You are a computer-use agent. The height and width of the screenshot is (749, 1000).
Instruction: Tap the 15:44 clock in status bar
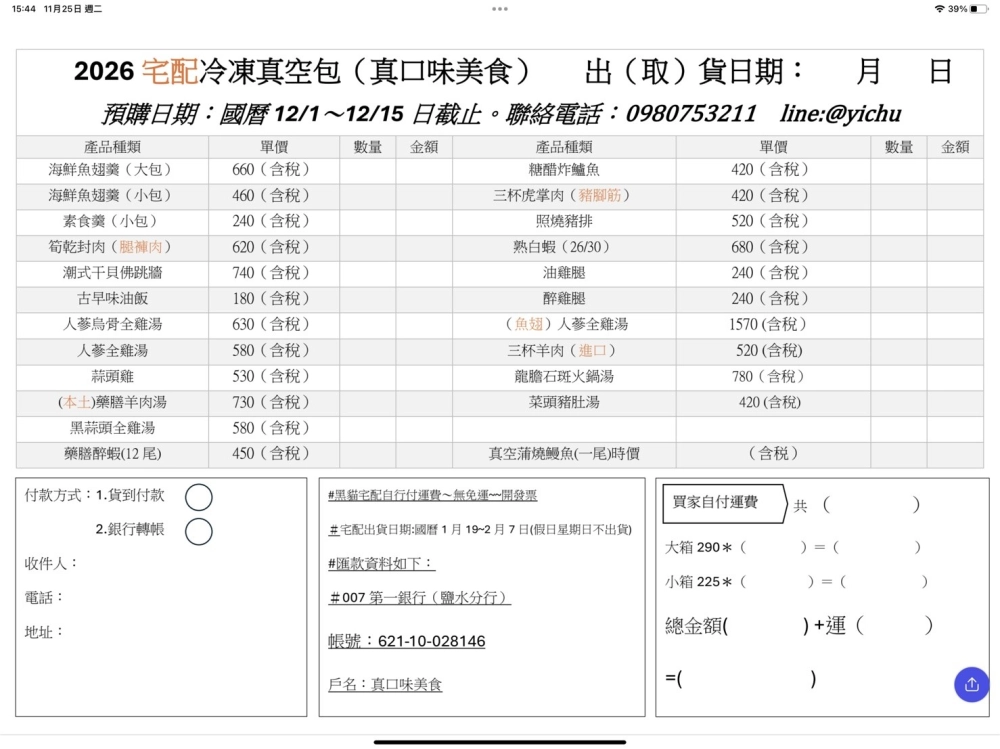pyautogui.click(x=24, y=8)
